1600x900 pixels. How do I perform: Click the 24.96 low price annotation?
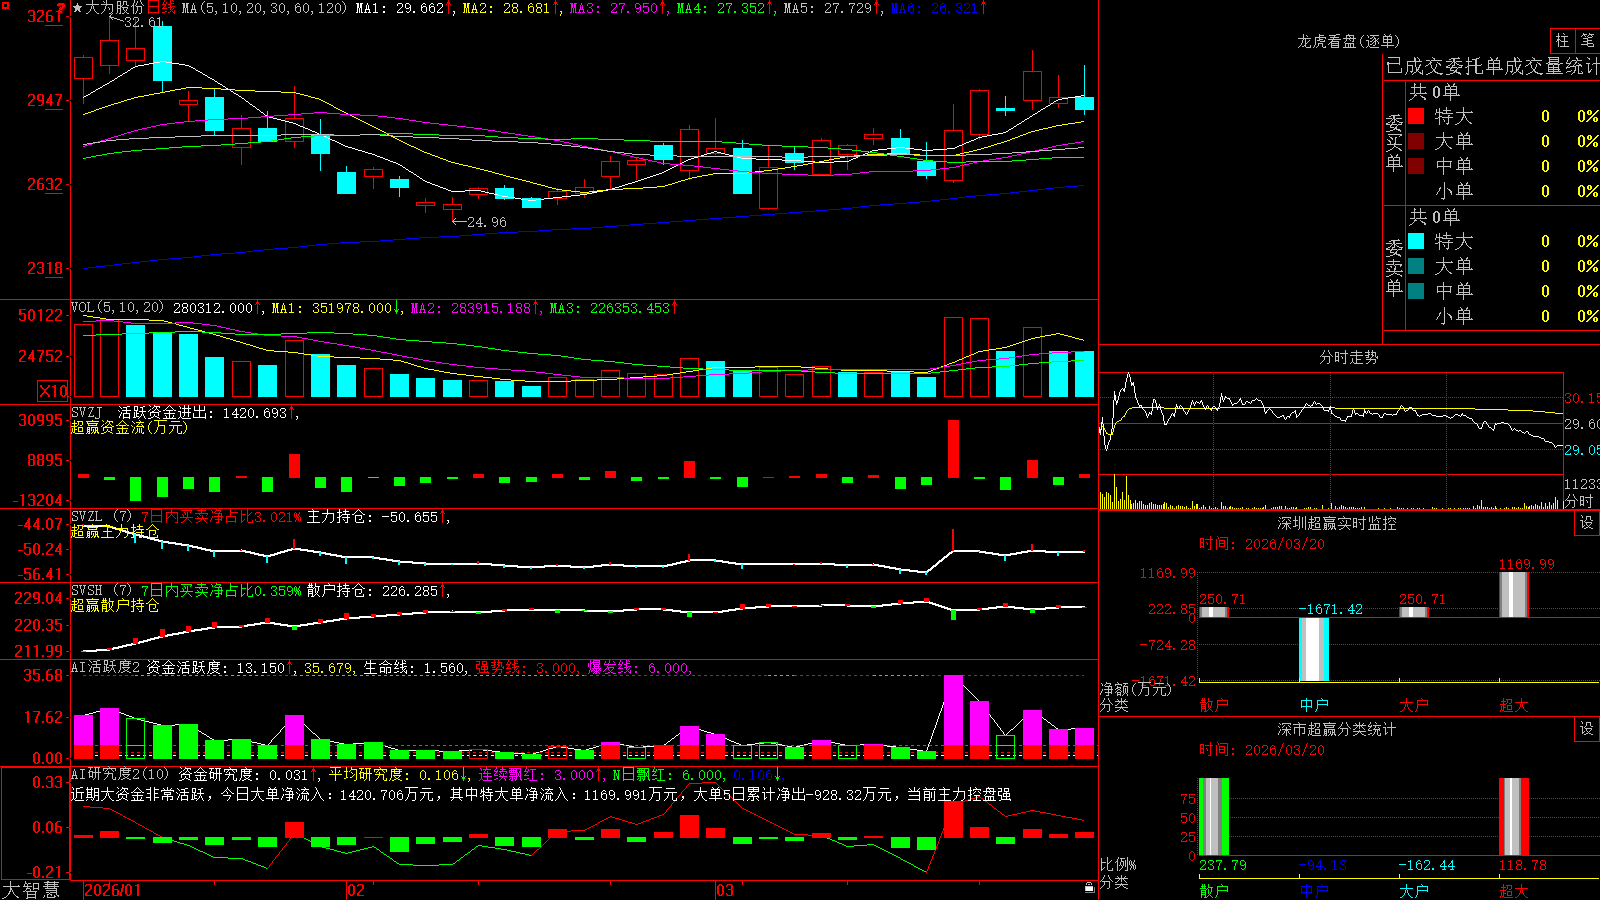coord(486,222)
